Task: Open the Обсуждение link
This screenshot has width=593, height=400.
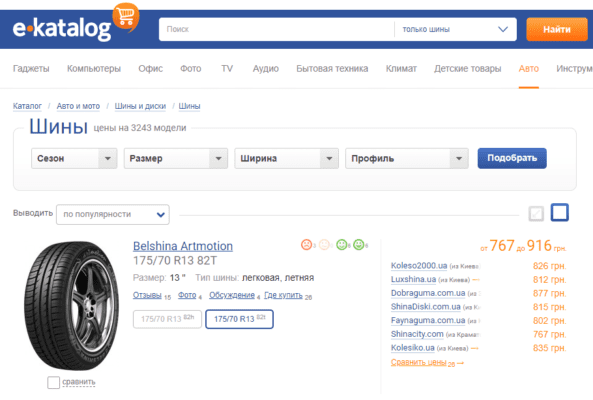Action: click(x=232, y=295)
